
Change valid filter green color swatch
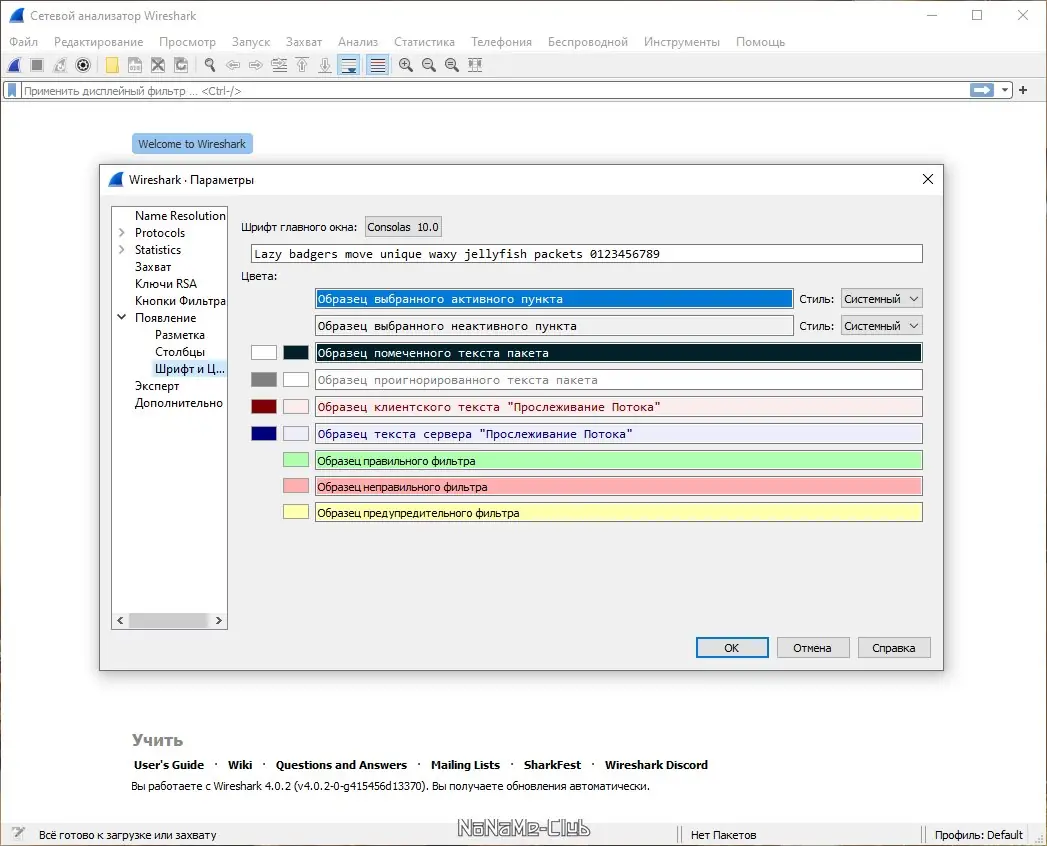click(x=296, y=459)
